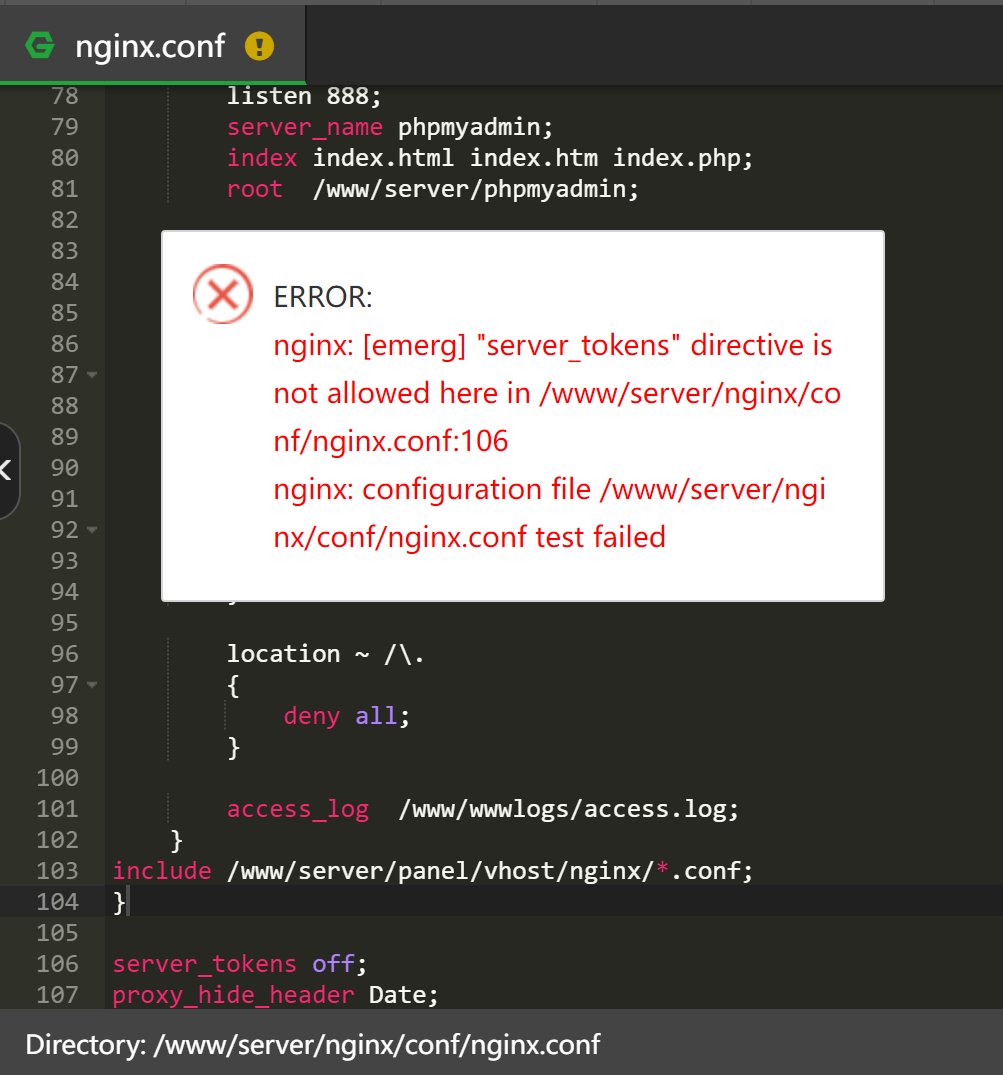This screenshot has width=1003, height=1075.
Task: Place cursor on server_name phpmyadmin line
Action: click(x=389, y=127)
